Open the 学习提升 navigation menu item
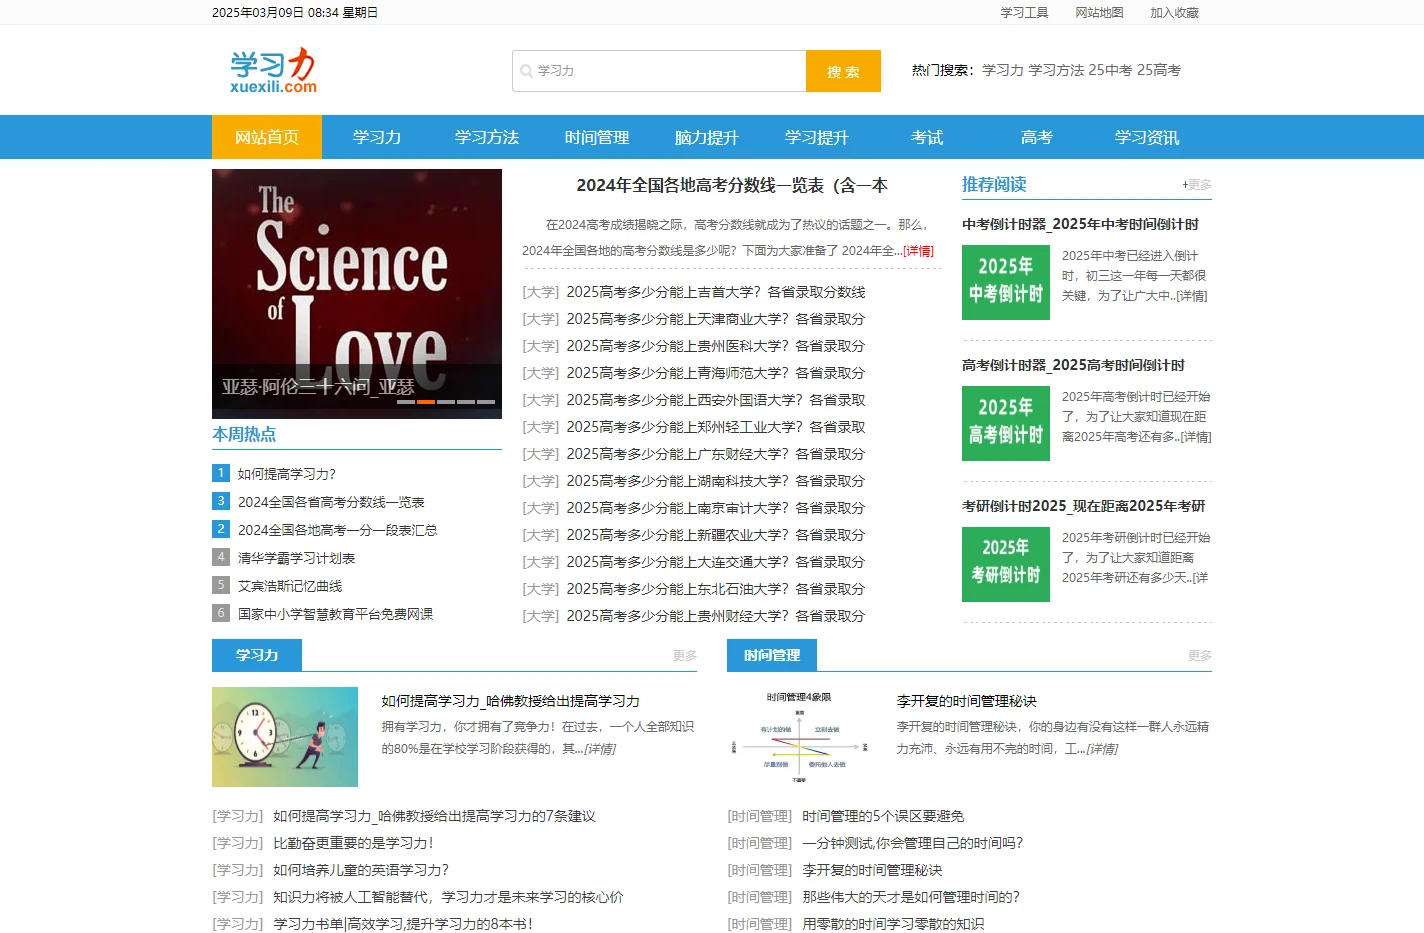Screen dimensions: 1424x933 817,137
